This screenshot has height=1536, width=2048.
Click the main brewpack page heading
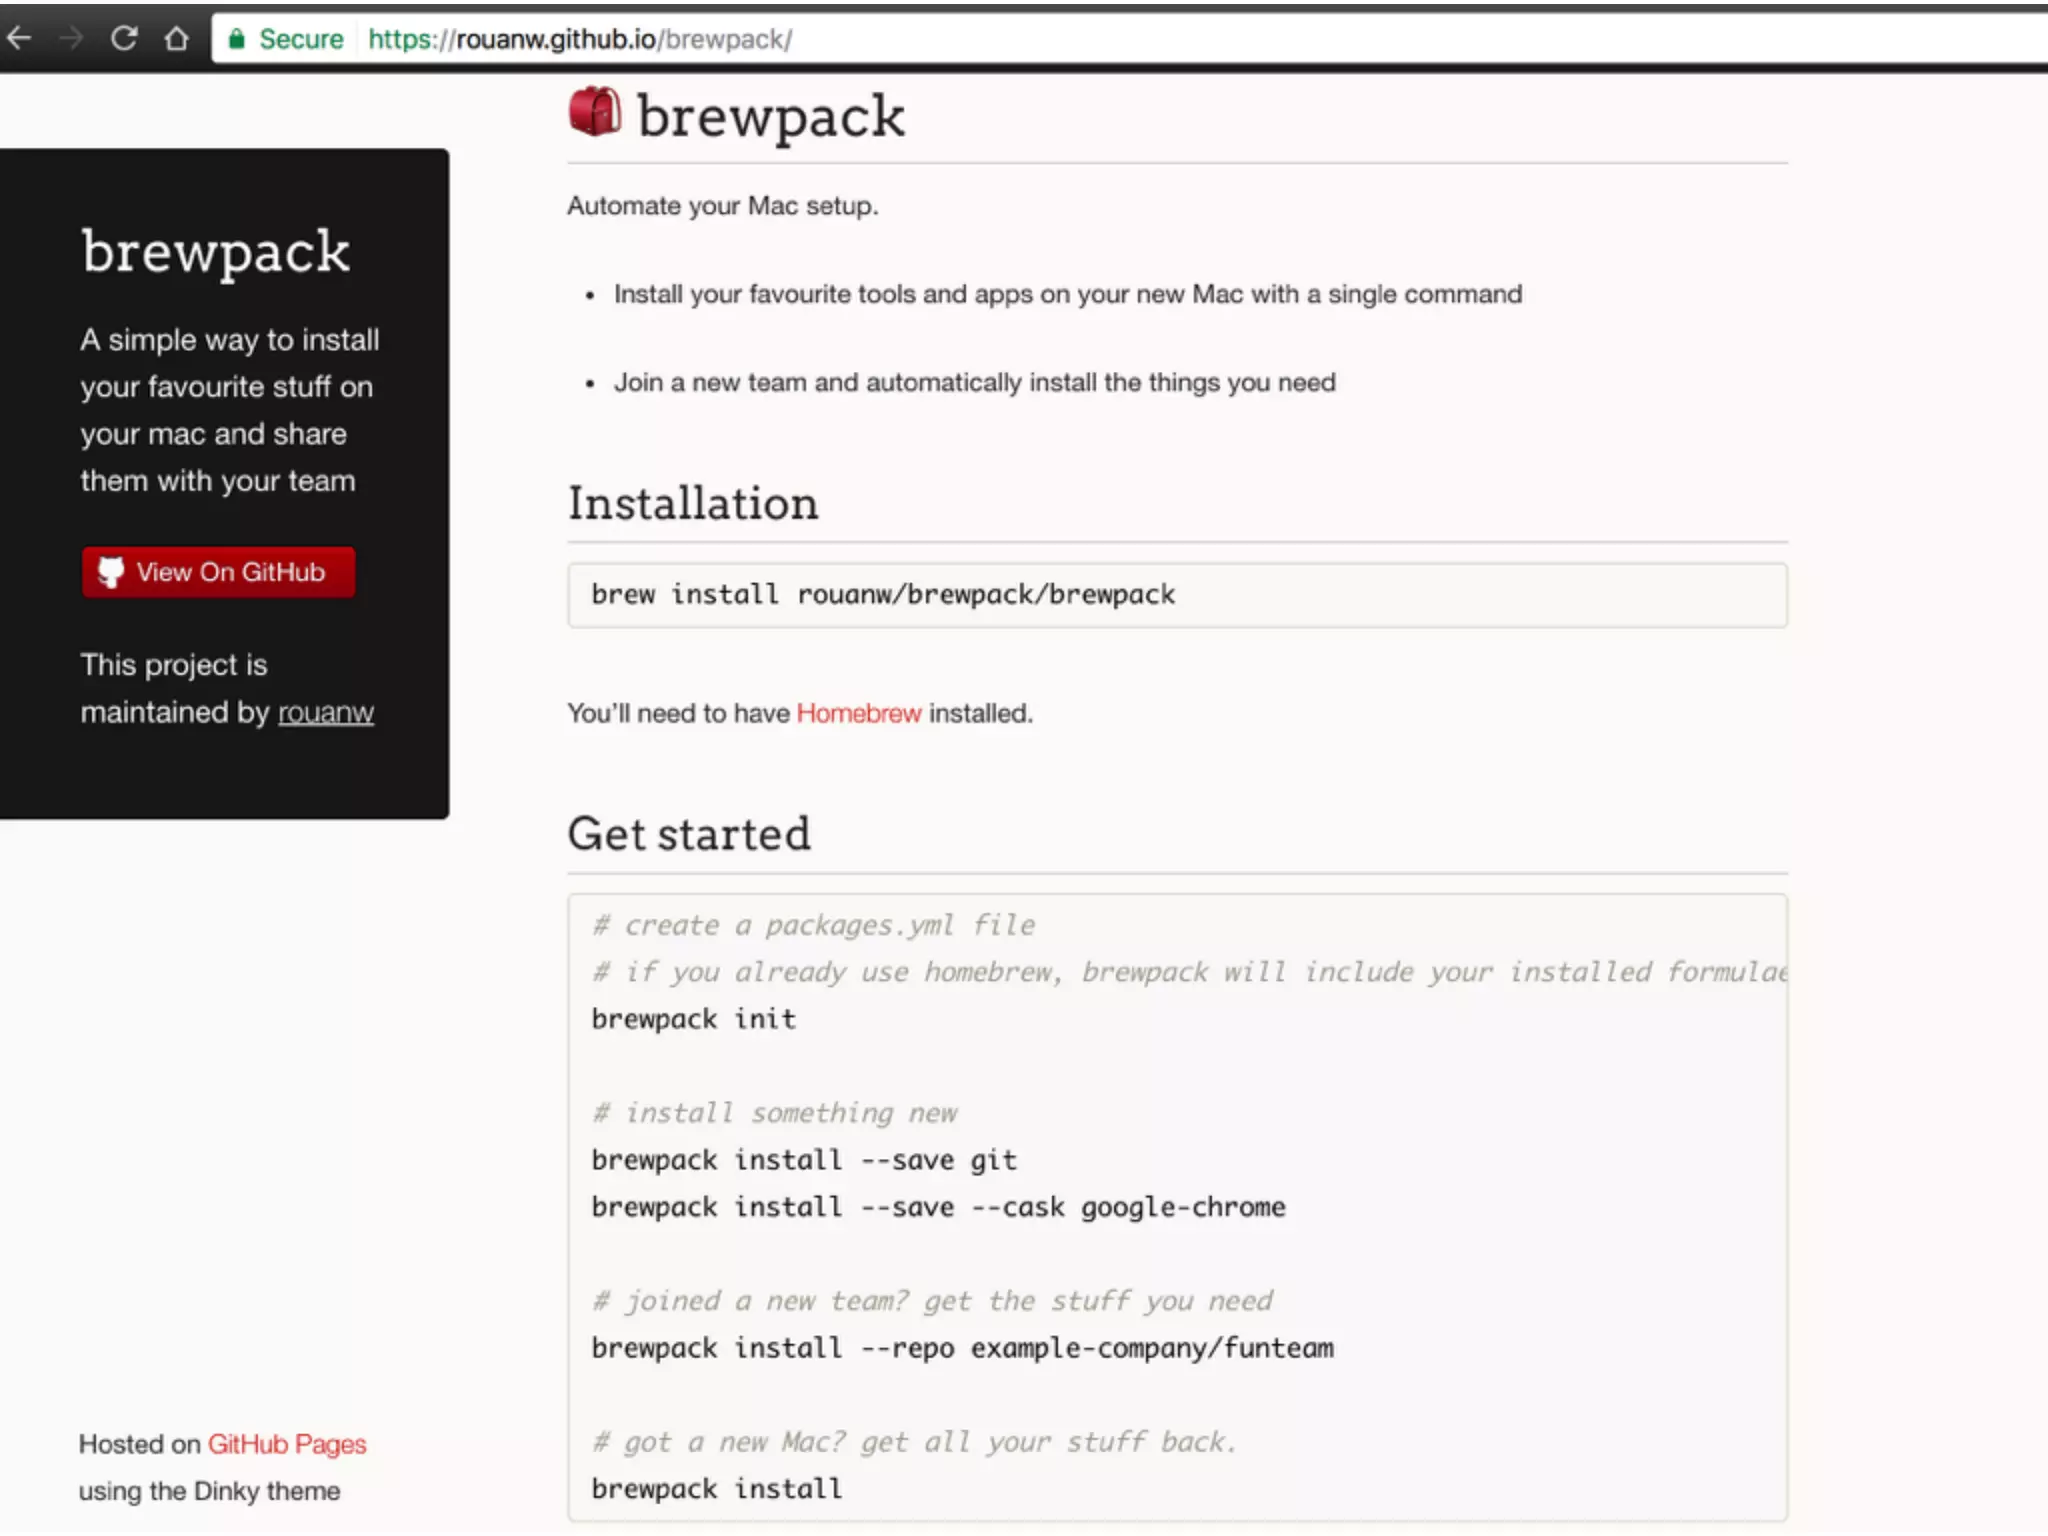pyautogui.click(x=770, y=116)
